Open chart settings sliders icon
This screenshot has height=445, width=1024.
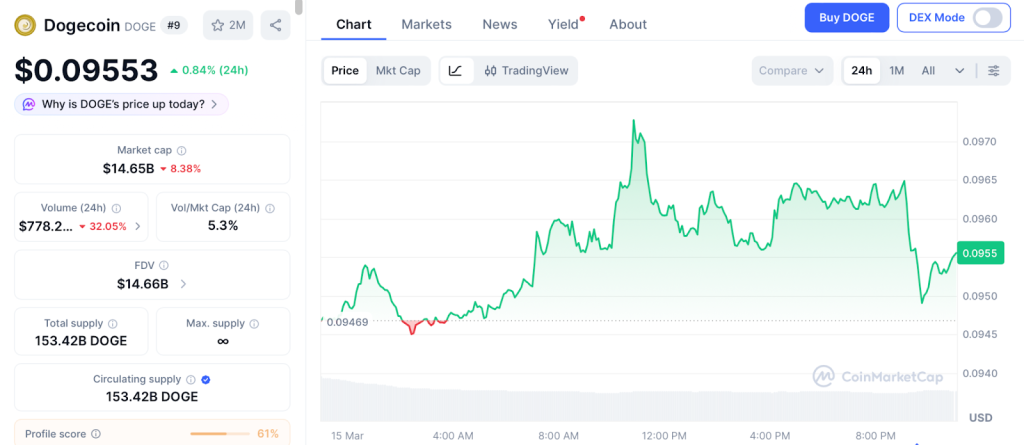click(x=993, y=71)
